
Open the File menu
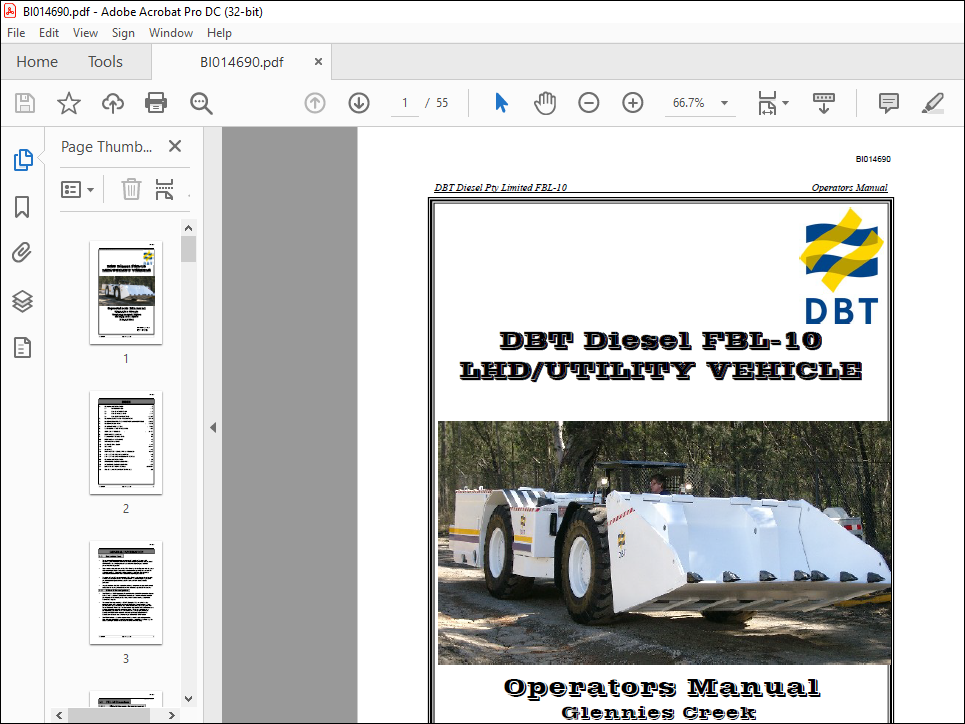tap(16, 33)
